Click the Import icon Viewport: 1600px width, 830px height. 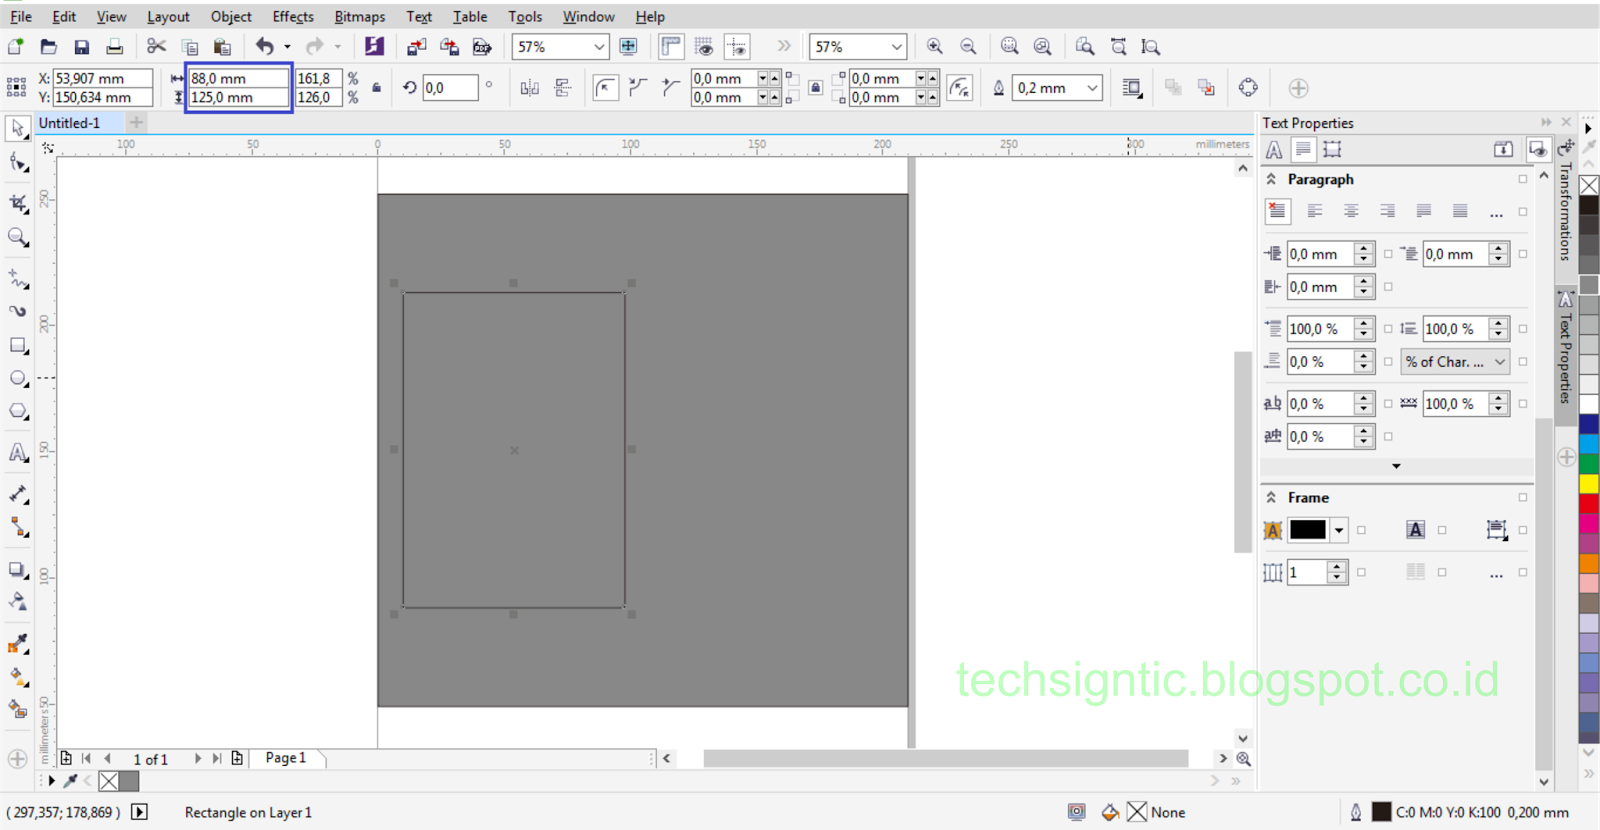[x=416, y=46]
